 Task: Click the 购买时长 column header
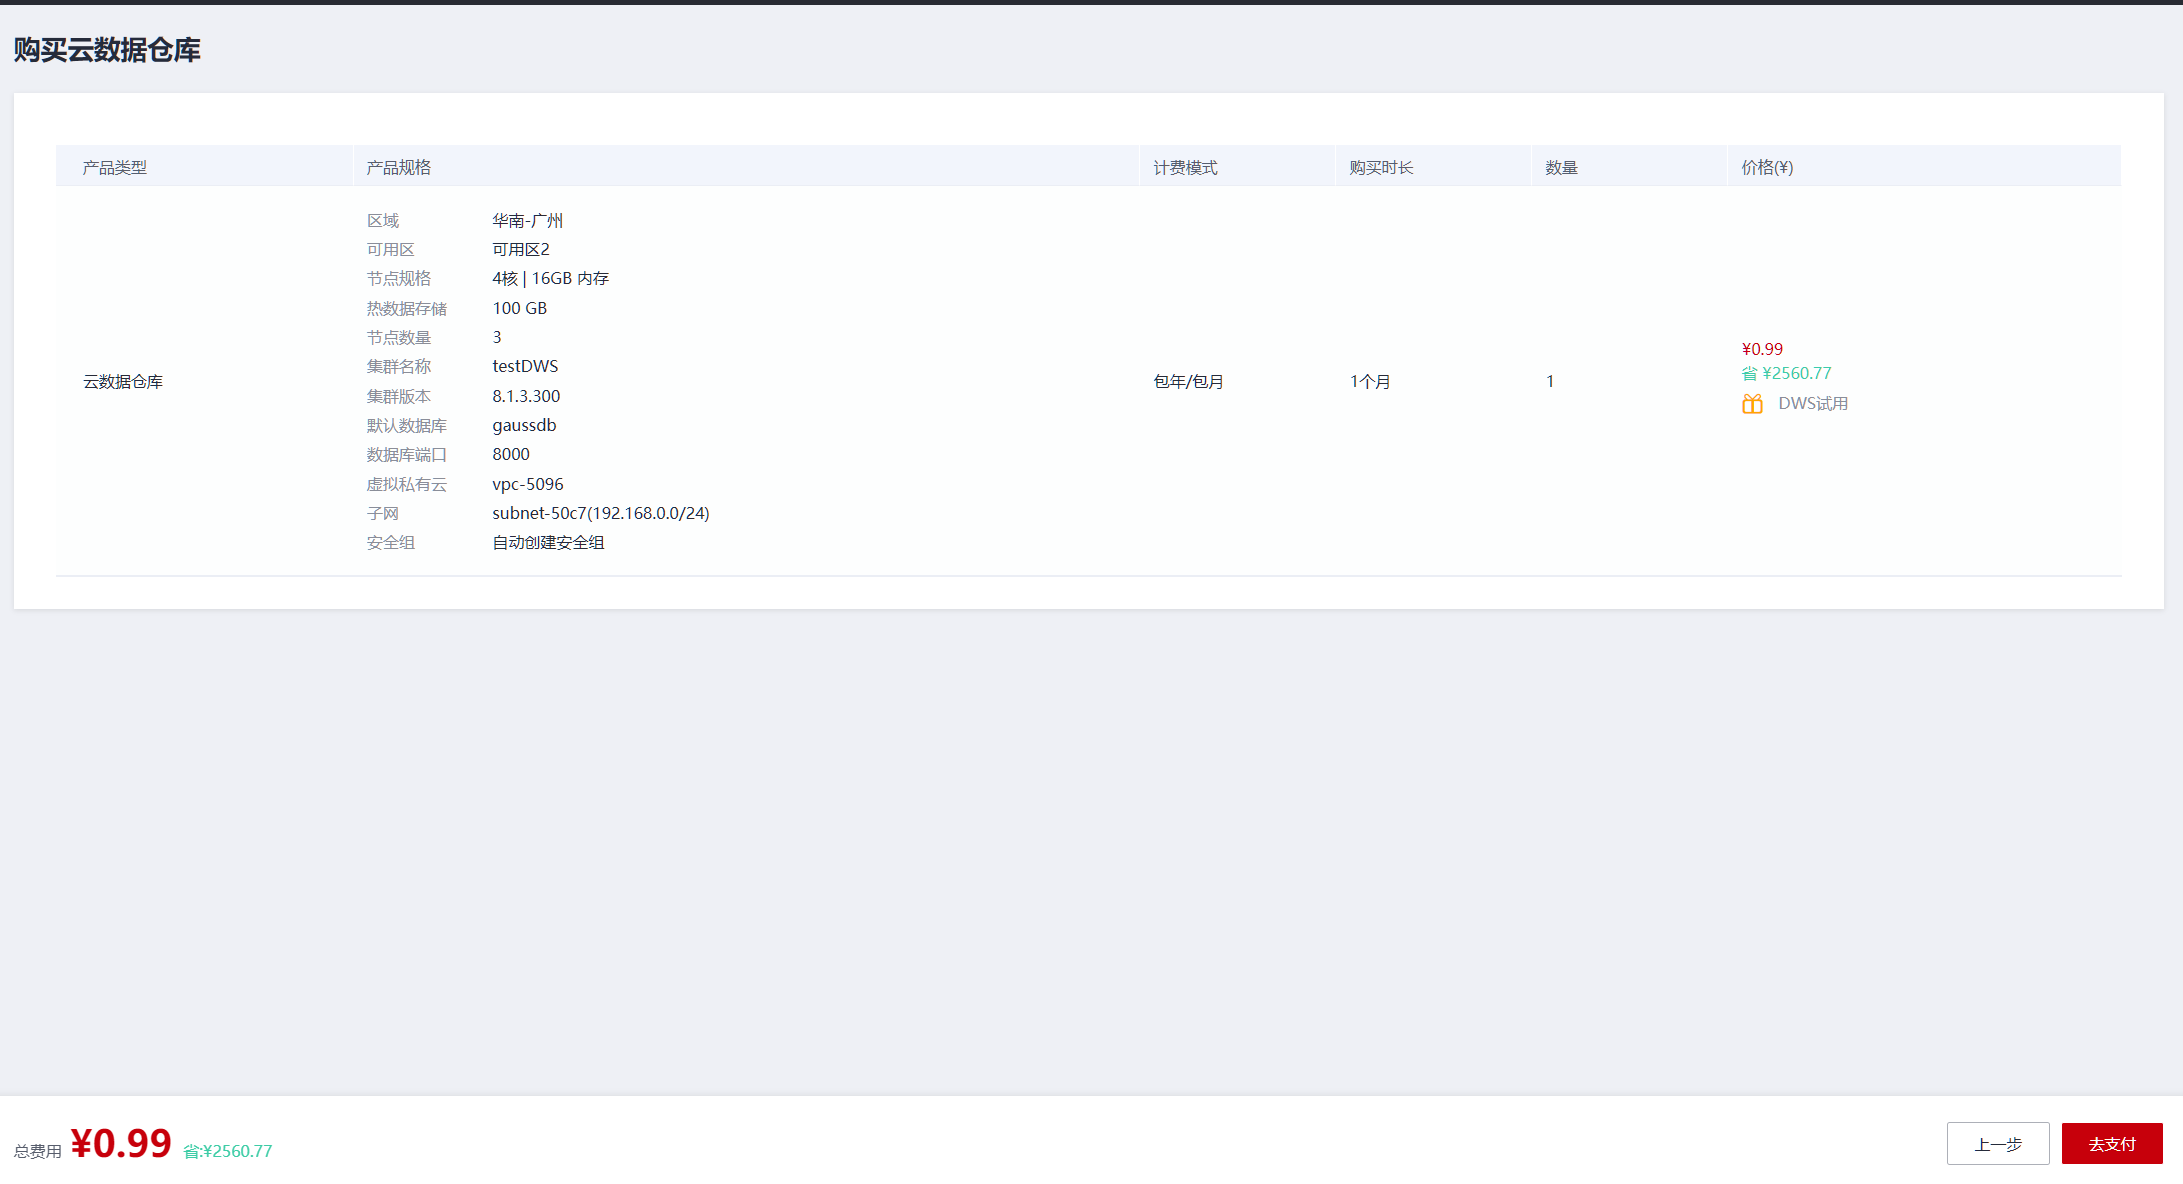click(x=1381, y=168)
